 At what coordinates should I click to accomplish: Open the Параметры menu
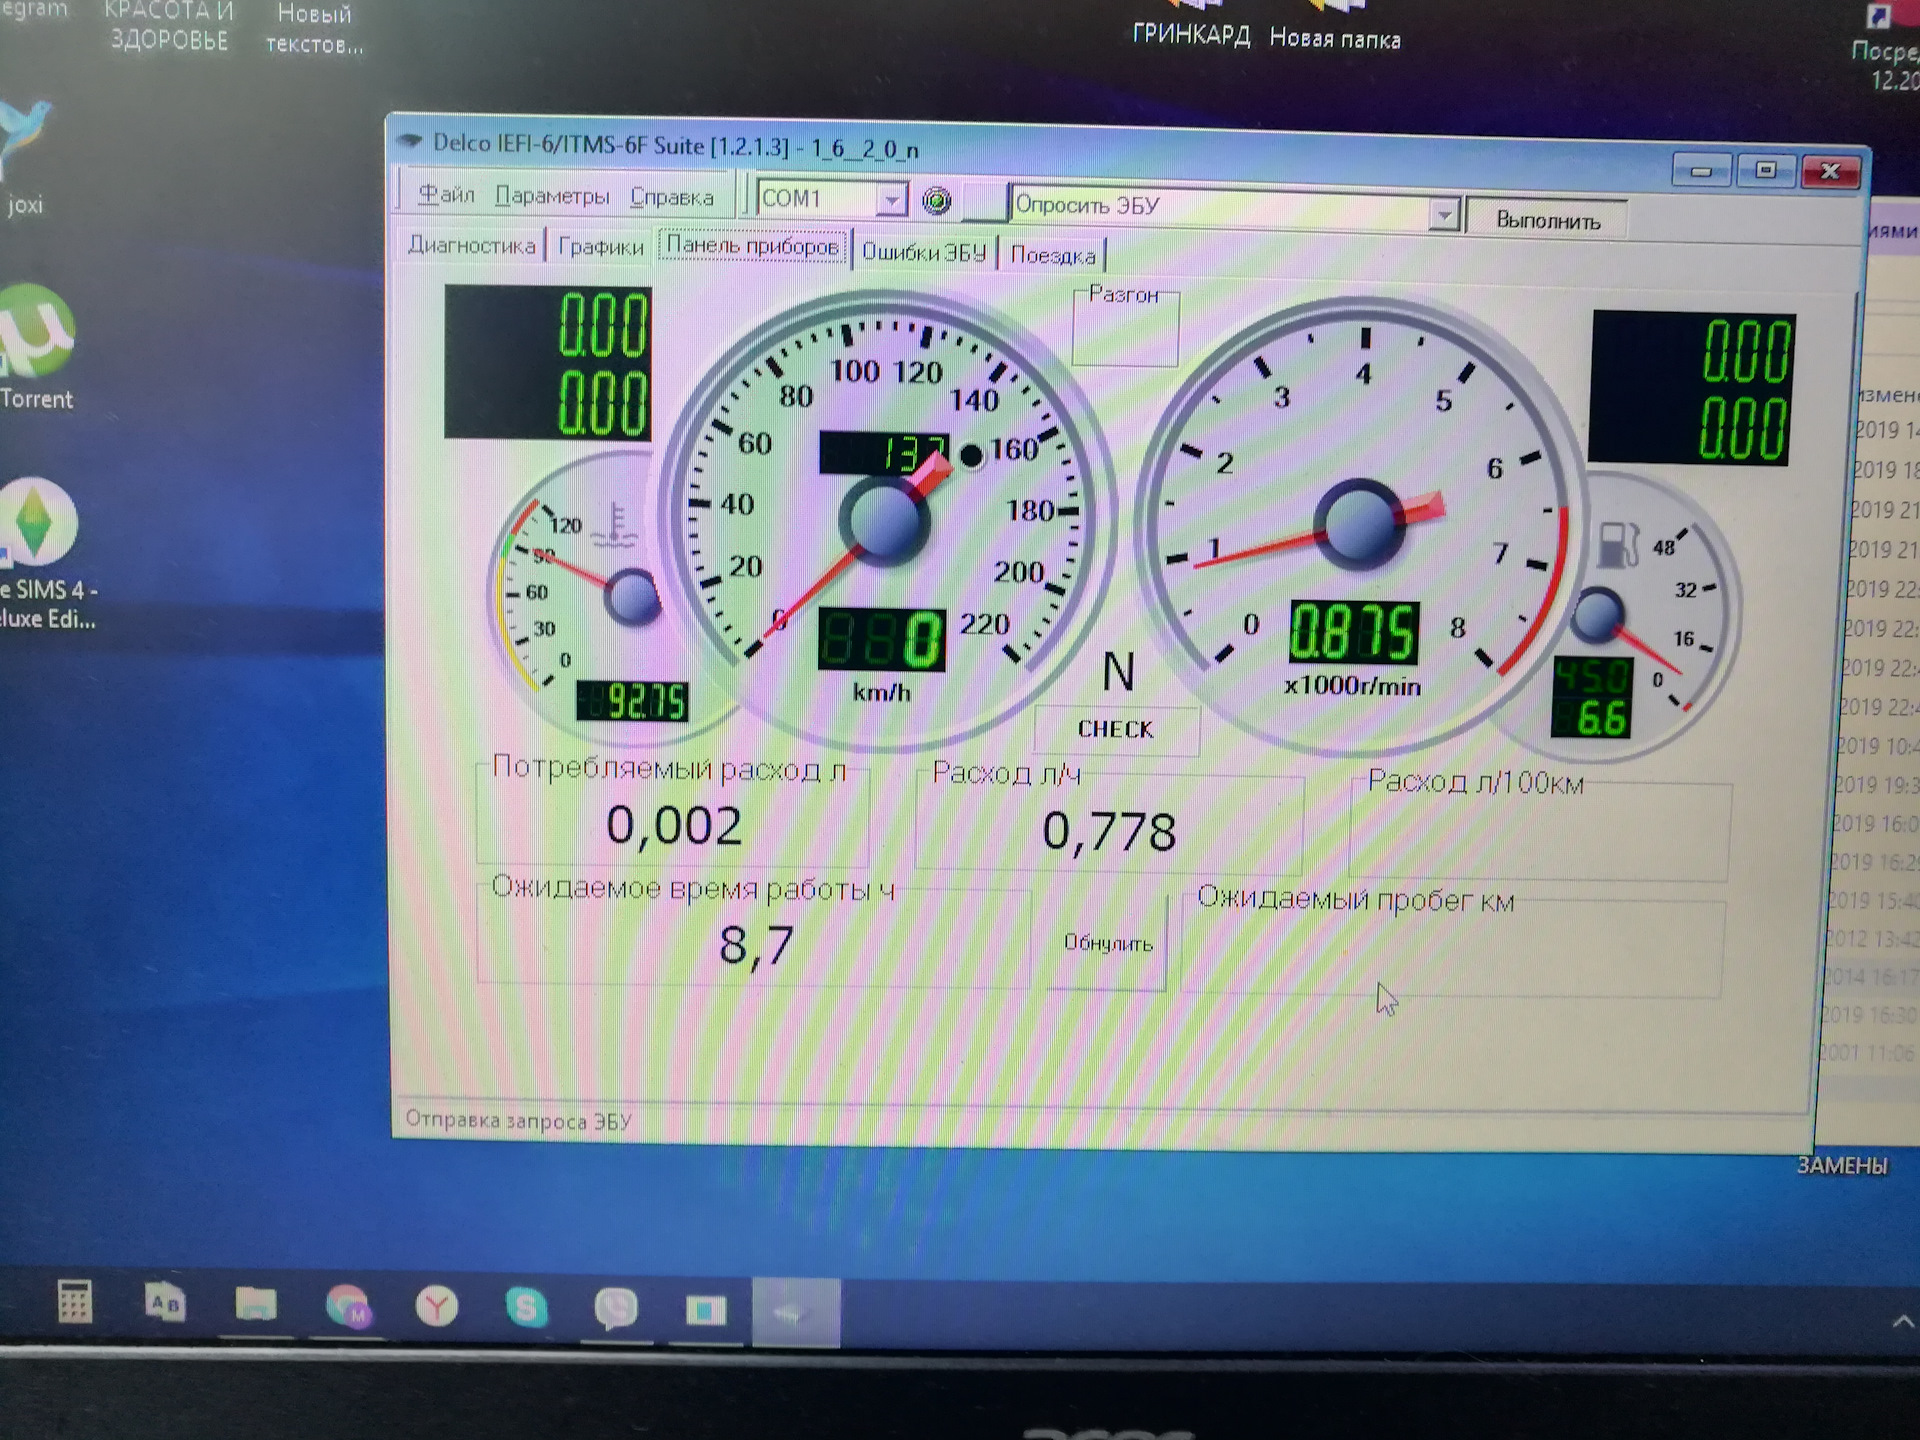(x=552, y=196)
